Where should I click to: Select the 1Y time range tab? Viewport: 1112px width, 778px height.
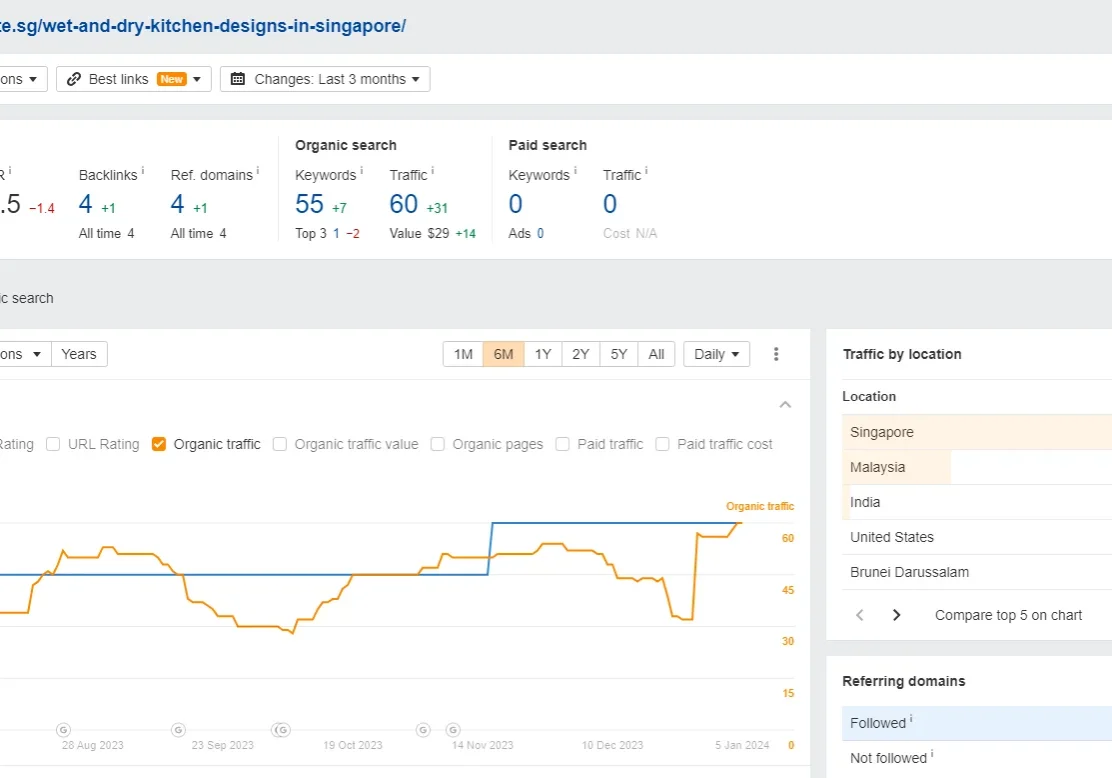[x=542, y=354]
